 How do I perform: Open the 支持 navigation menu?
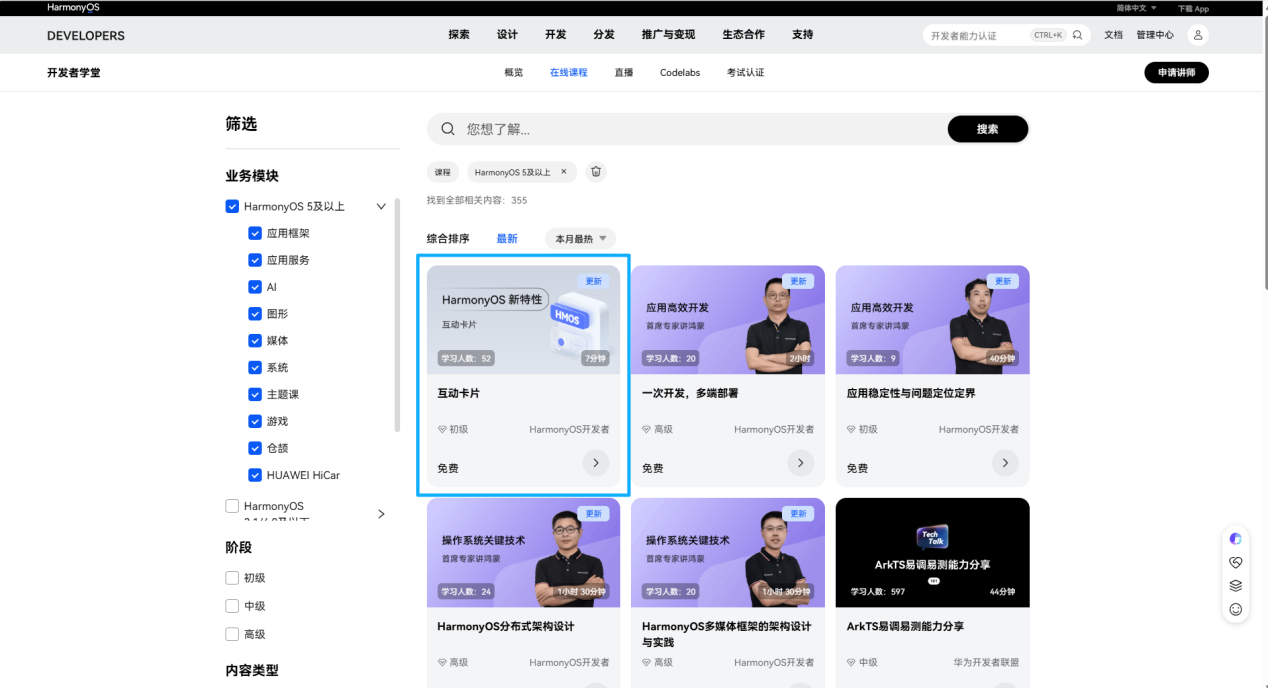[803, 35]
